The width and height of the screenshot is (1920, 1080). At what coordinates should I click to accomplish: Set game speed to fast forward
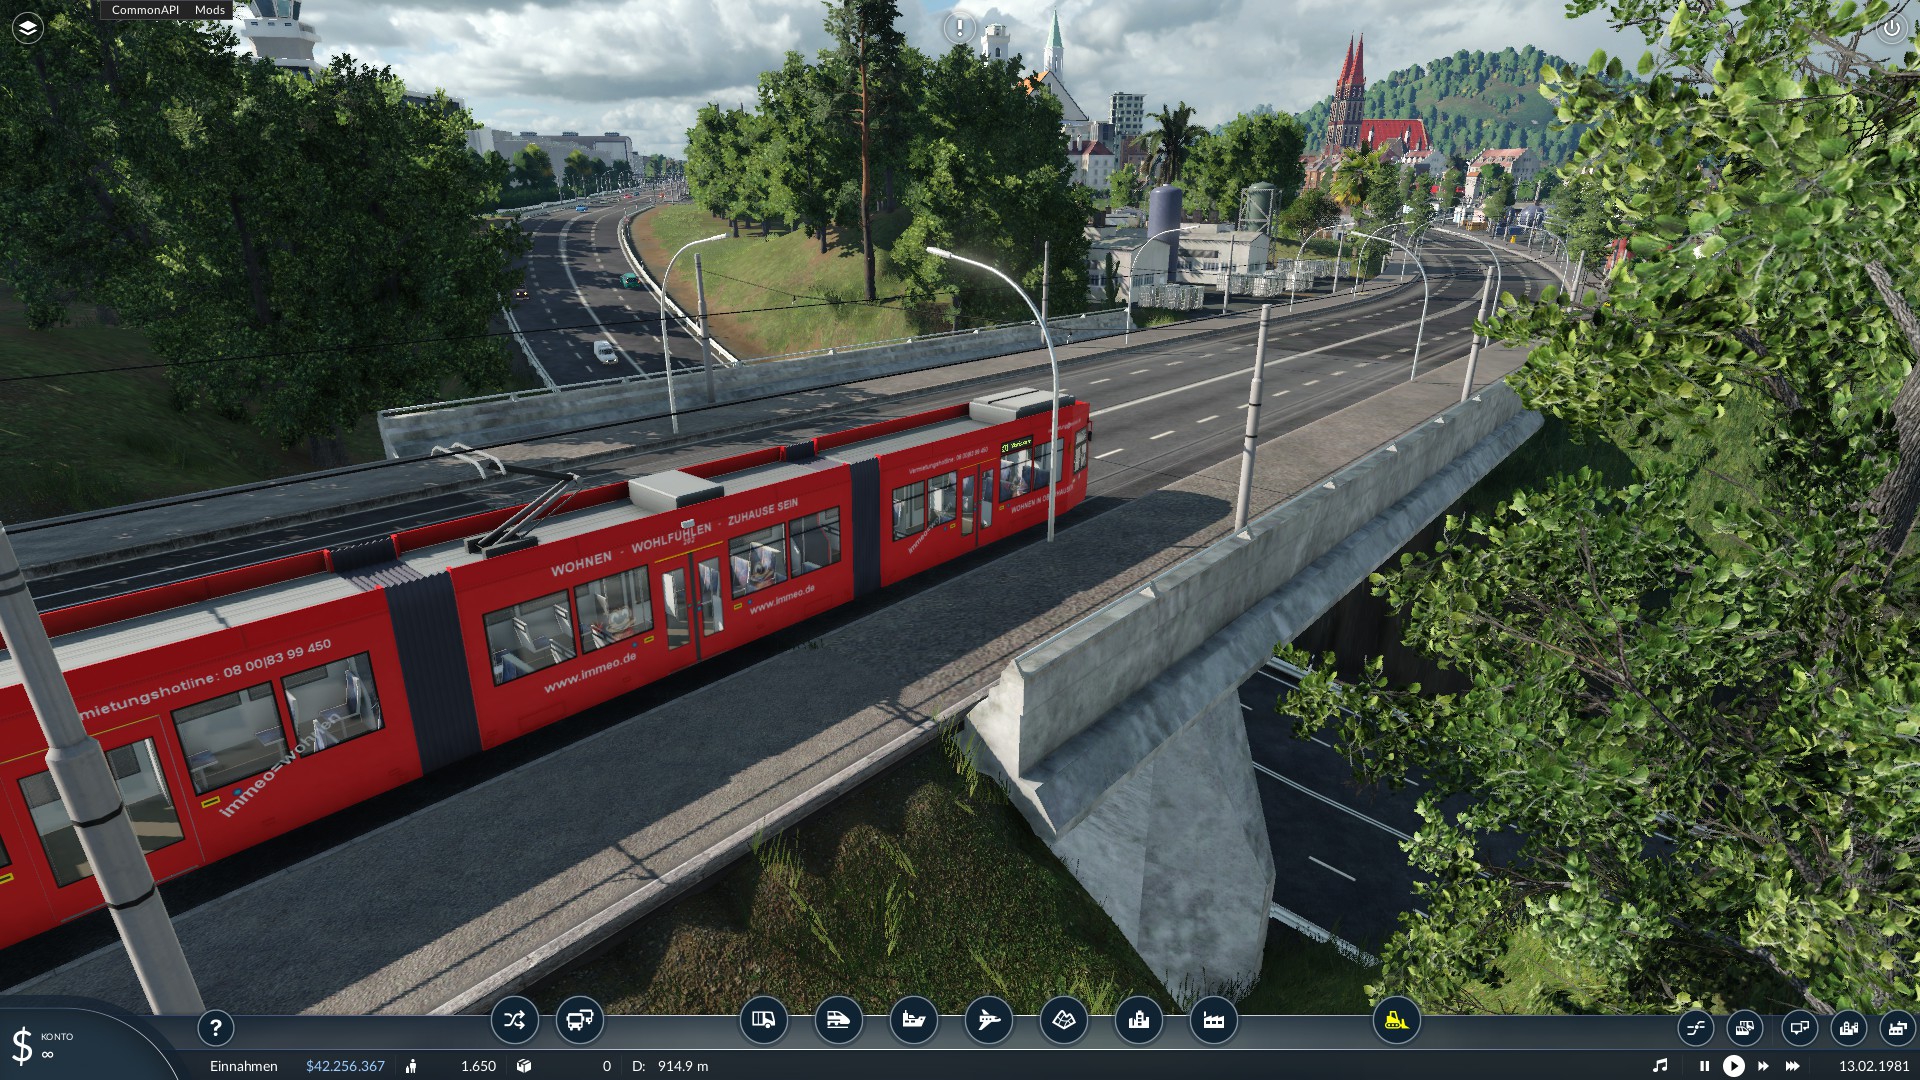coord(1763,1067)
